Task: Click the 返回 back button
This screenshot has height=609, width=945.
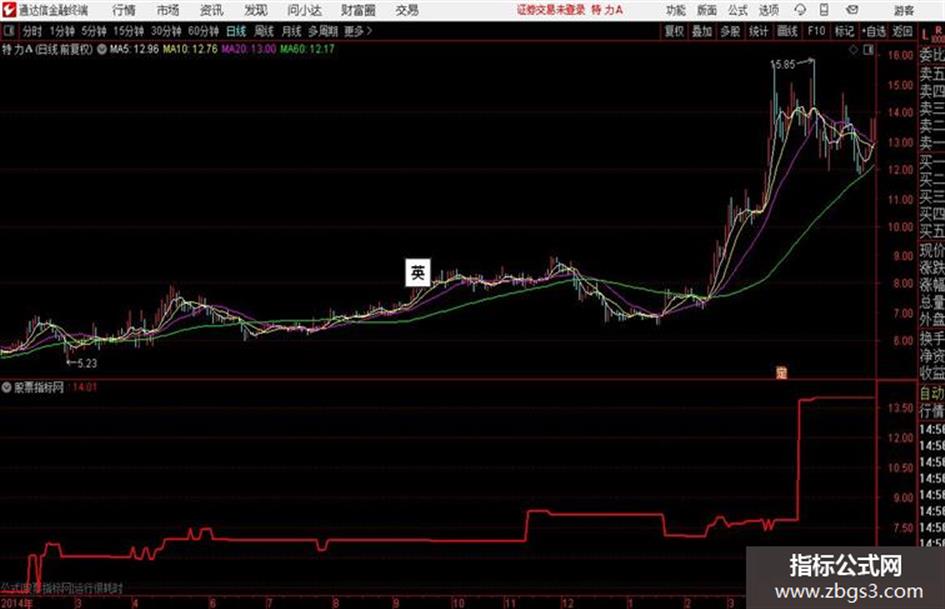Action: pyautogui.click(x=902, y=31)
